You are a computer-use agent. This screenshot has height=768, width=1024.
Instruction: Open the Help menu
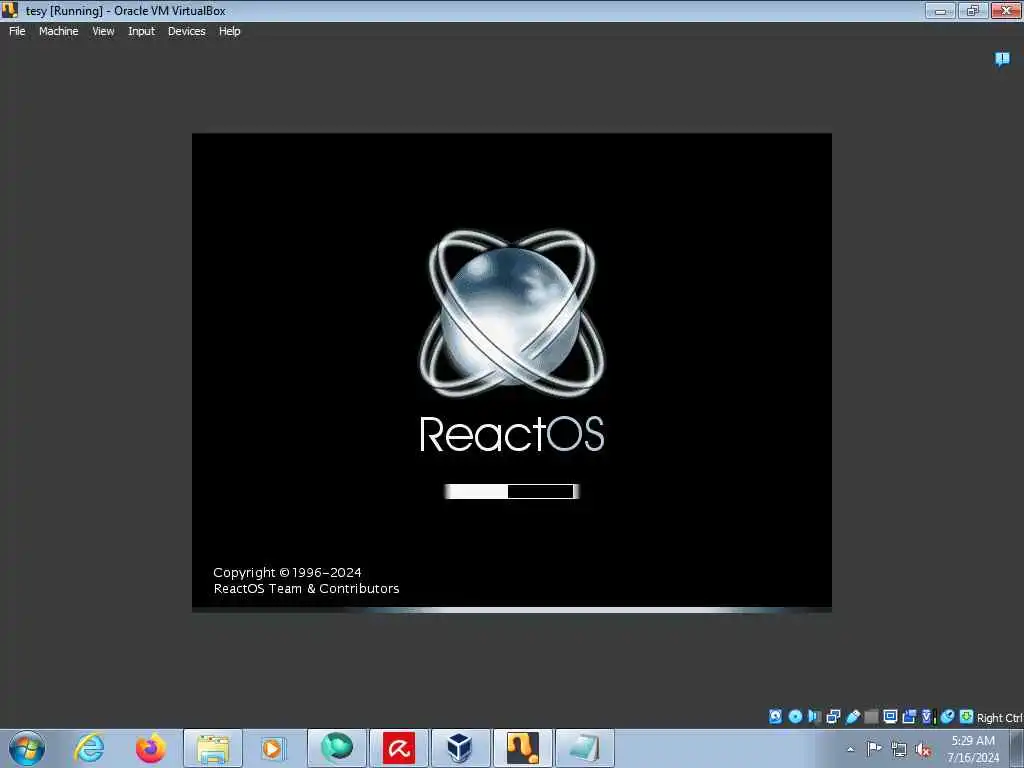tap(229, 31)
